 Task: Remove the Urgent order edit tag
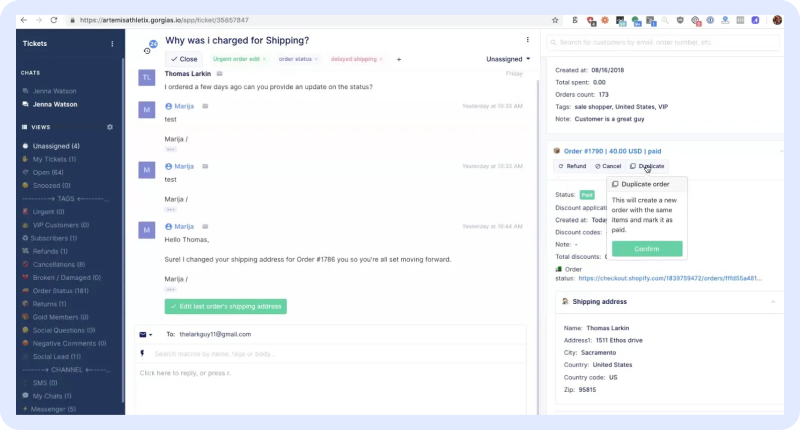tap(264, 59)
